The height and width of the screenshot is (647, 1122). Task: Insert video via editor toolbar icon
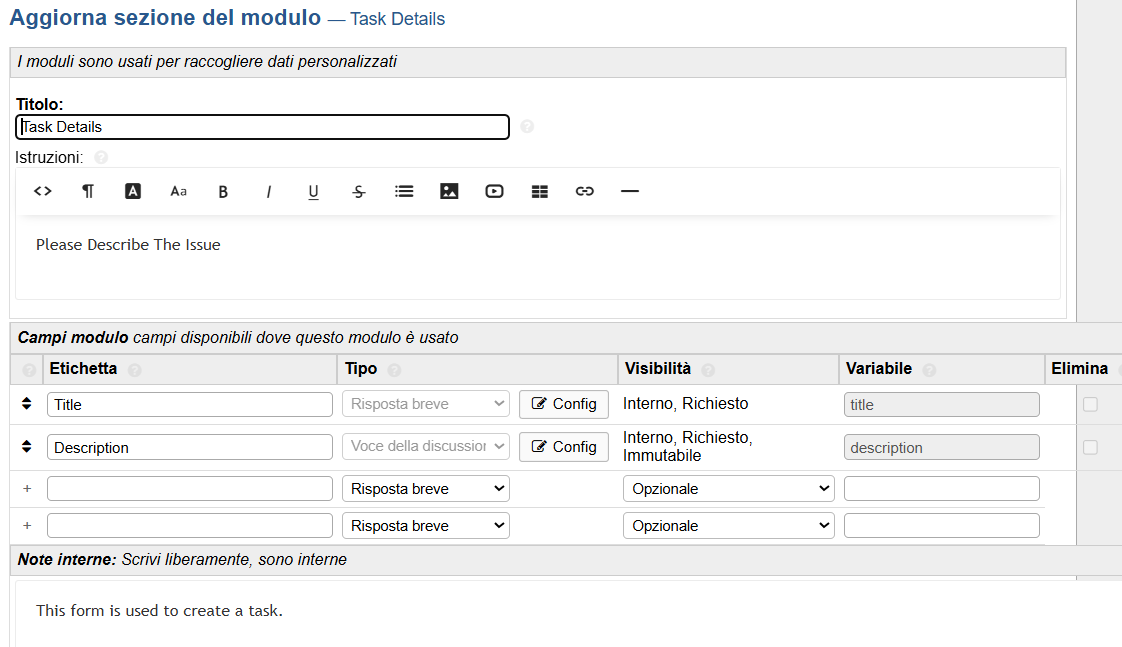click(x=494, y=191)
